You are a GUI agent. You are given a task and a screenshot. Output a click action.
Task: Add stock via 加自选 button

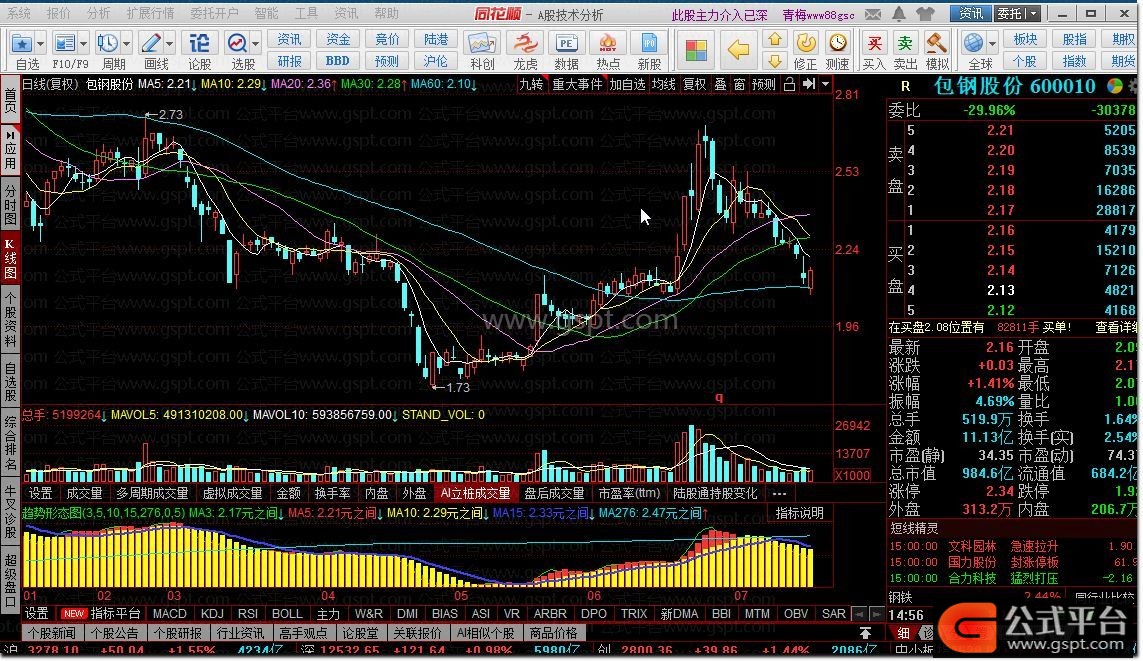pyautogui.click(x=627, y=85)
